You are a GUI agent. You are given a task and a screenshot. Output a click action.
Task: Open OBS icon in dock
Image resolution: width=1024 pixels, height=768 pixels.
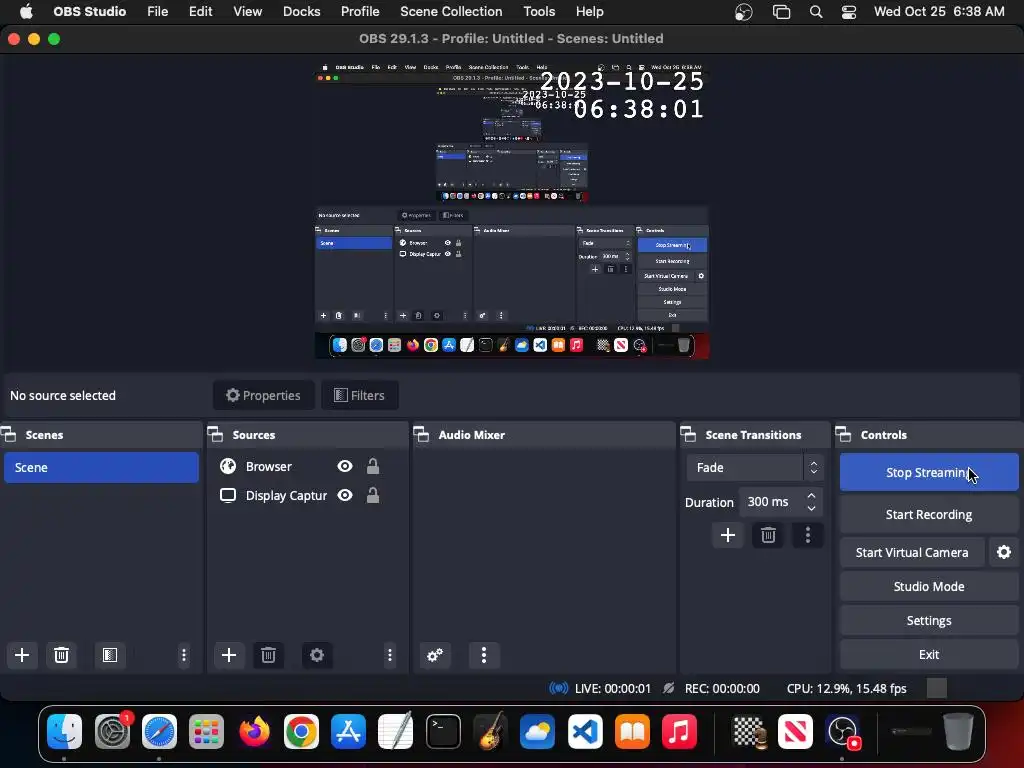tap(843, 731)
